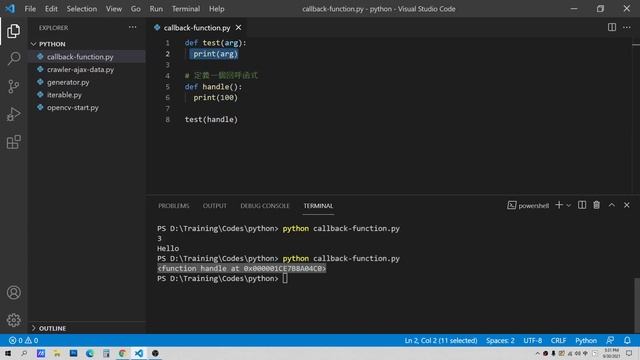Image resolution: width=640 pixels, height=360 pixels.
Task: Open the View menu
Action: point(114,9)
